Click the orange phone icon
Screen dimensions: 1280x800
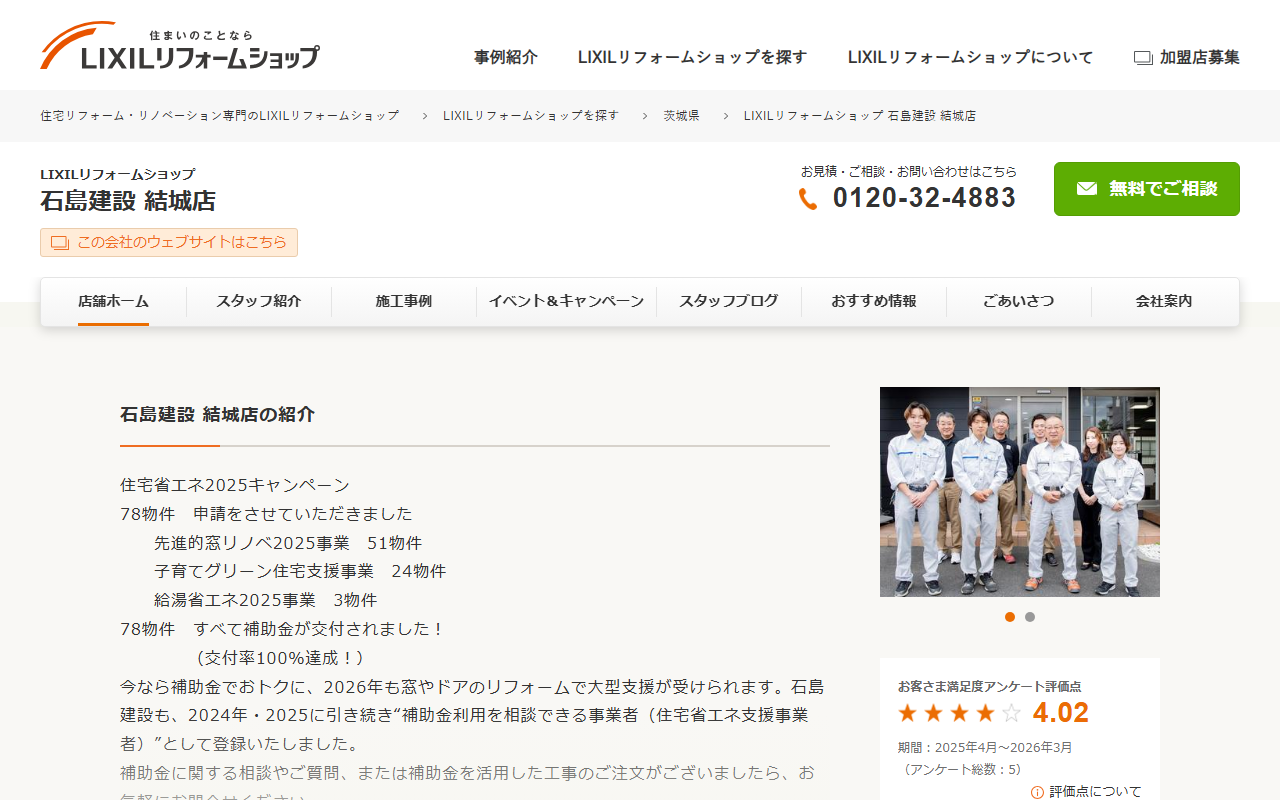(808, 199)
